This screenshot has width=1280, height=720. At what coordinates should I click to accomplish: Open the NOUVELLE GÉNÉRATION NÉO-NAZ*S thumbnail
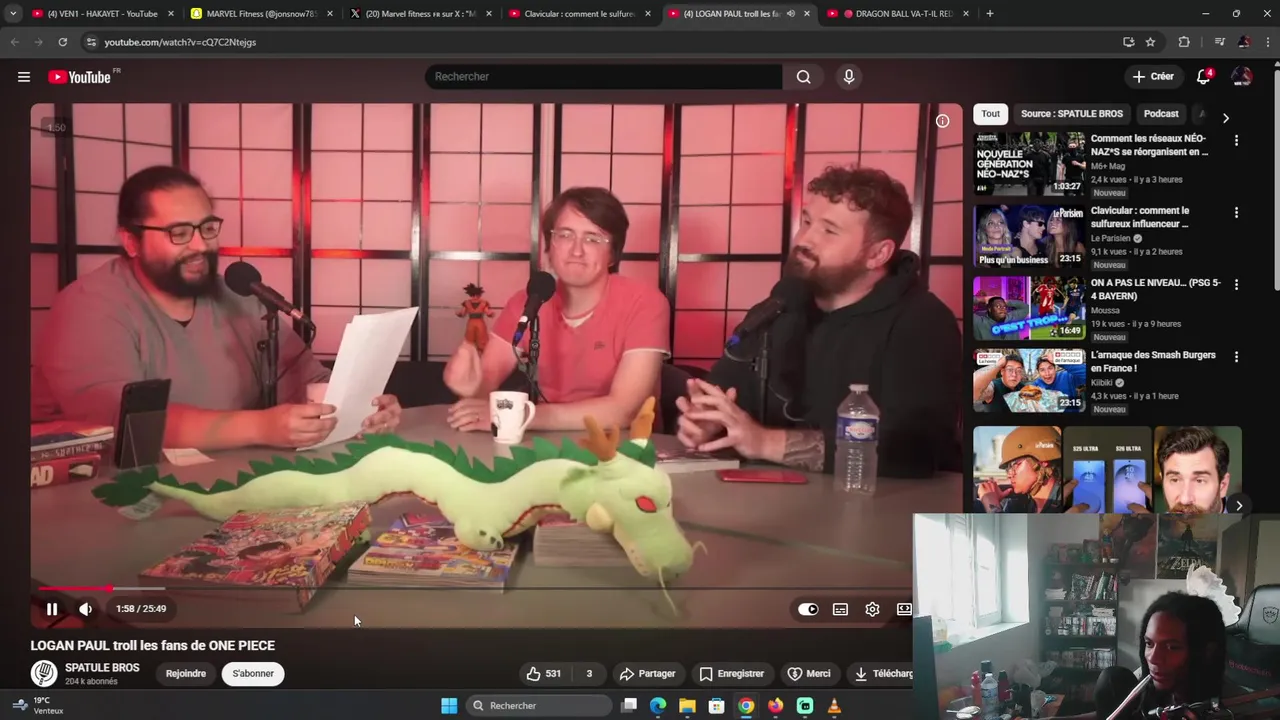point(1029,164)
